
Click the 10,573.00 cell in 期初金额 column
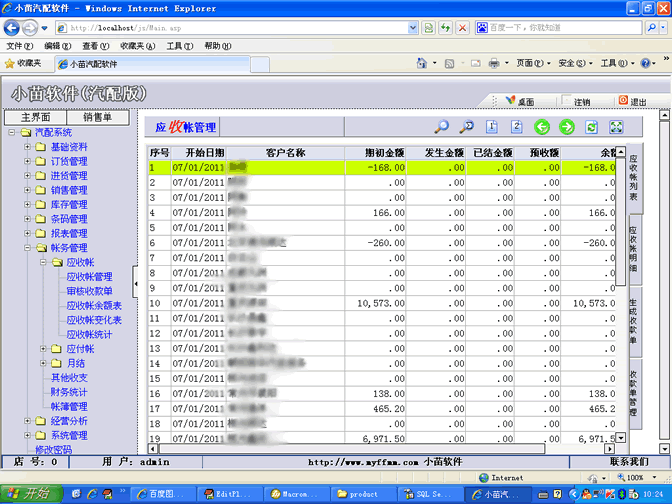pyautogui.click(x=375, y=303)
